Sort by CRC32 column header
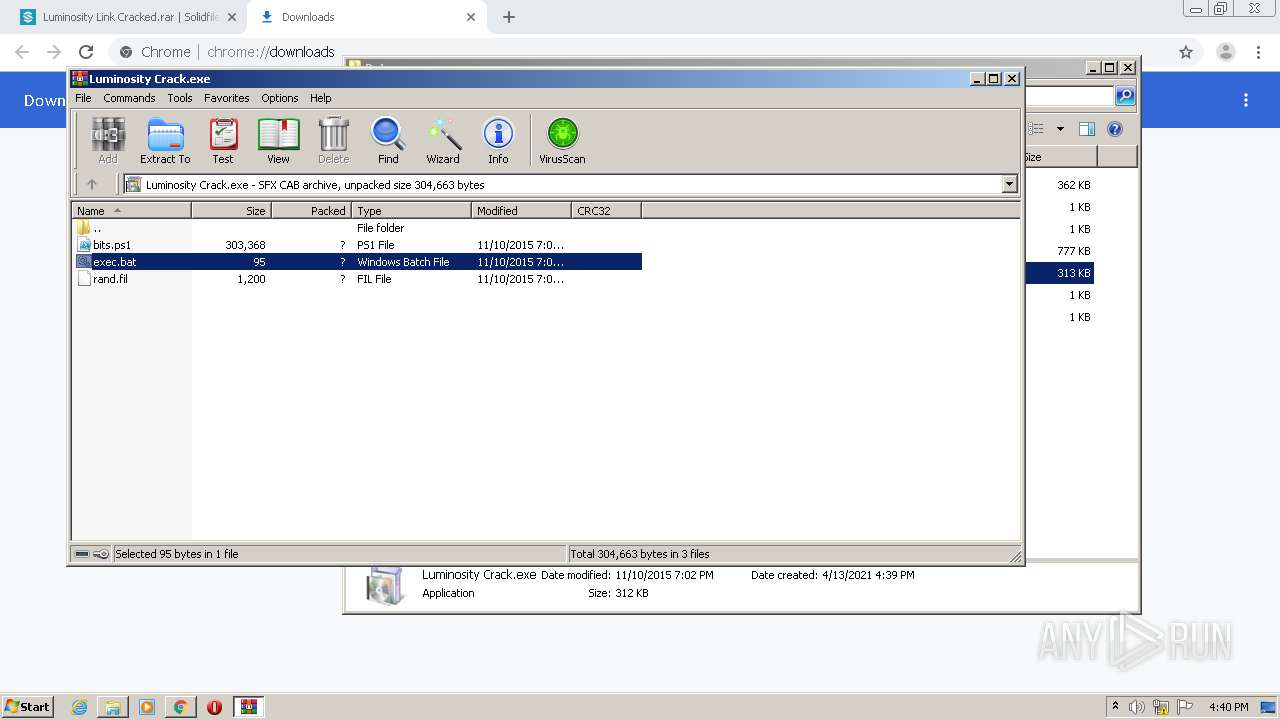1280x720 pixels. click(606, 211)
